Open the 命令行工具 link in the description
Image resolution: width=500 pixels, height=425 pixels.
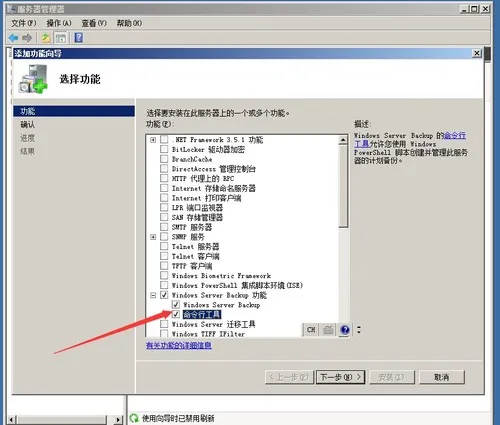click(454, 135)
